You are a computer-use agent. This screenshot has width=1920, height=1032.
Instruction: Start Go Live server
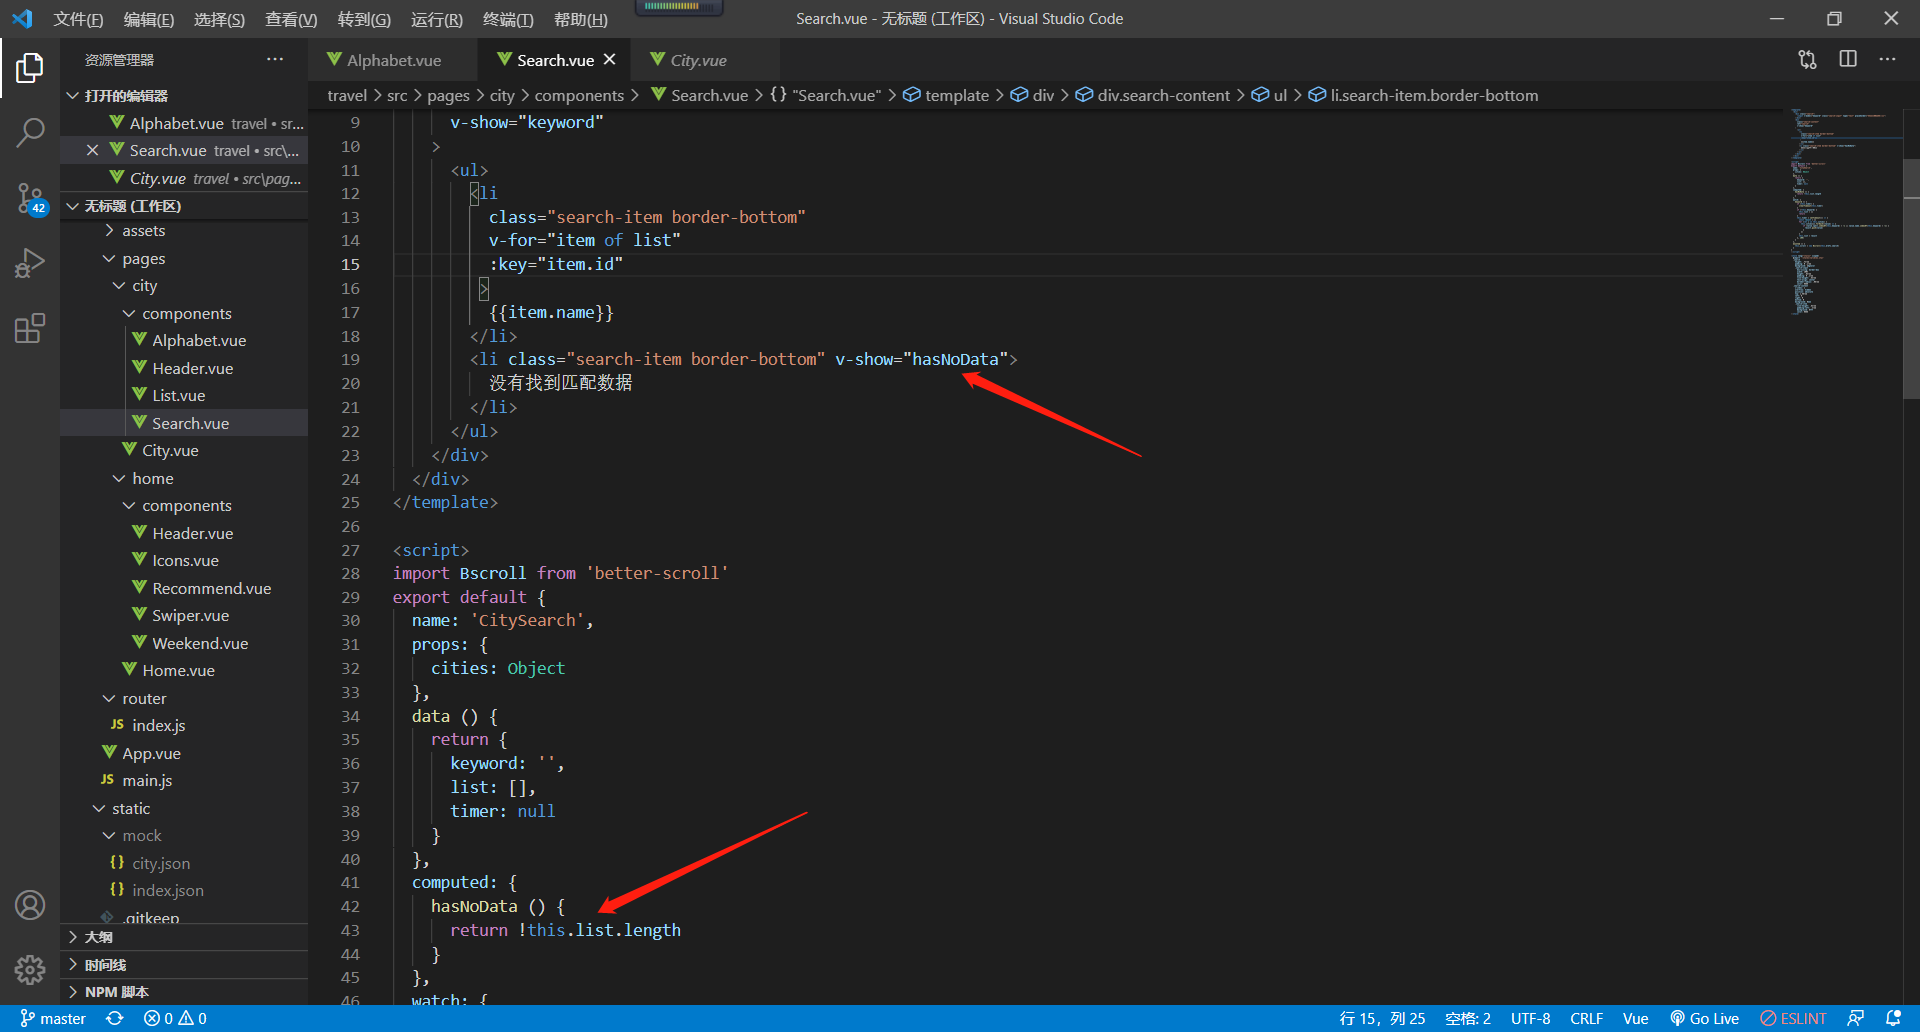[1705, 1018]
